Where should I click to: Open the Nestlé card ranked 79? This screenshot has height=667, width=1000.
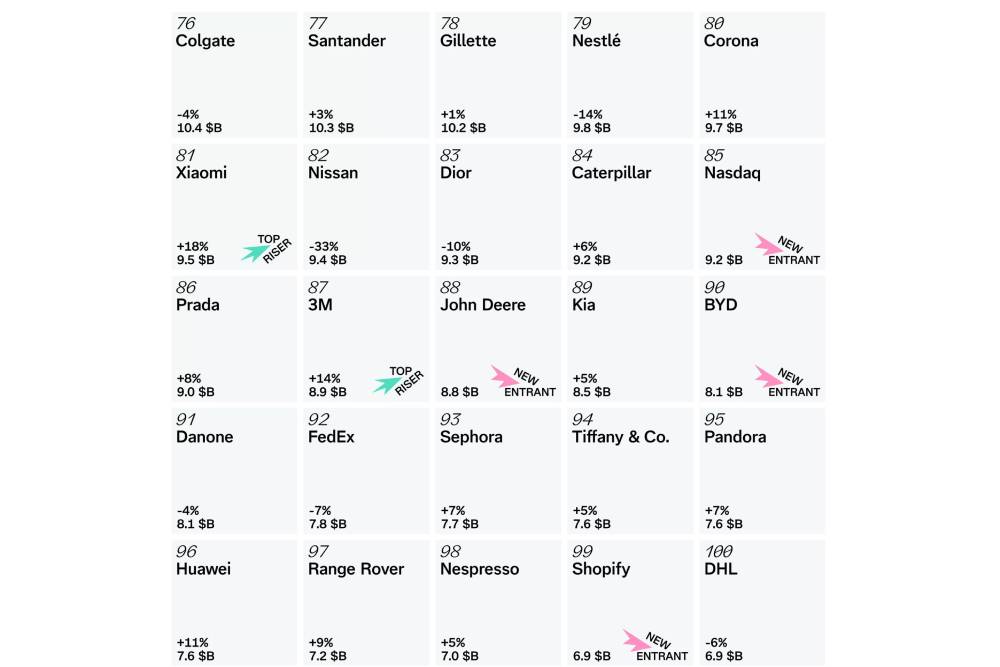tap(630, 75)
